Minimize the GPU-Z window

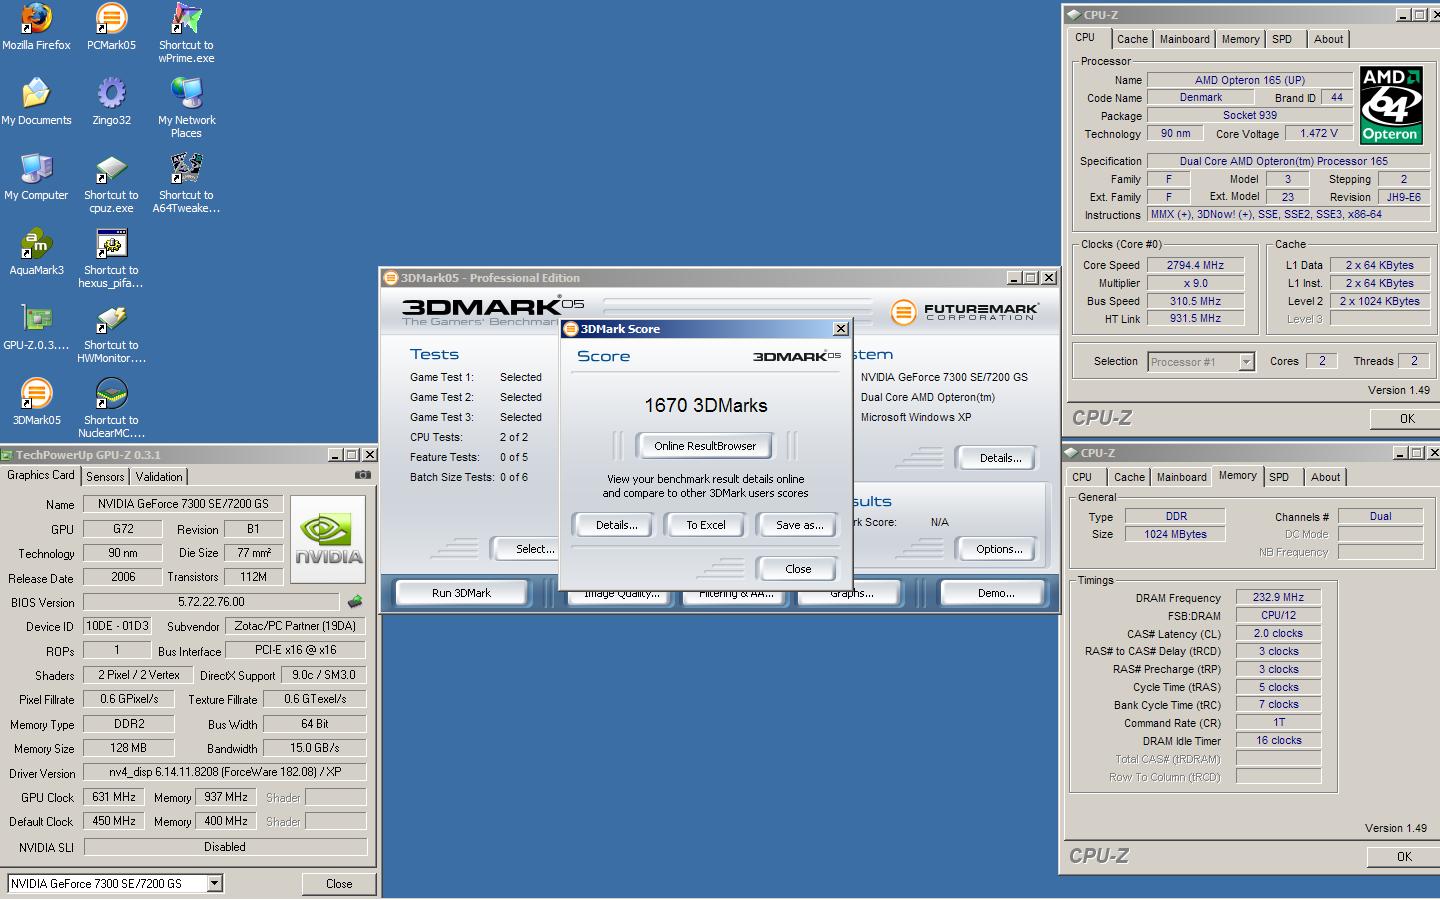(335, 454)
